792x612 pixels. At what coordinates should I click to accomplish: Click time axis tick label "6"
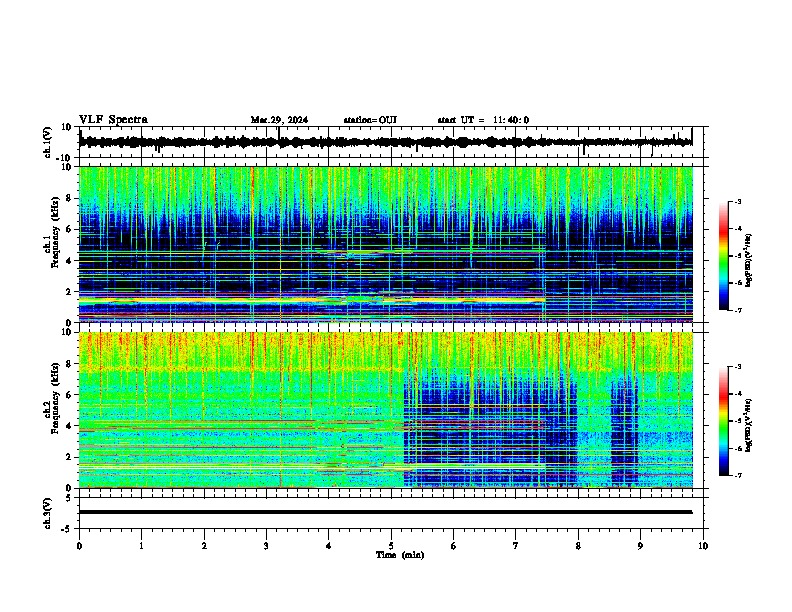click(453, 546)
